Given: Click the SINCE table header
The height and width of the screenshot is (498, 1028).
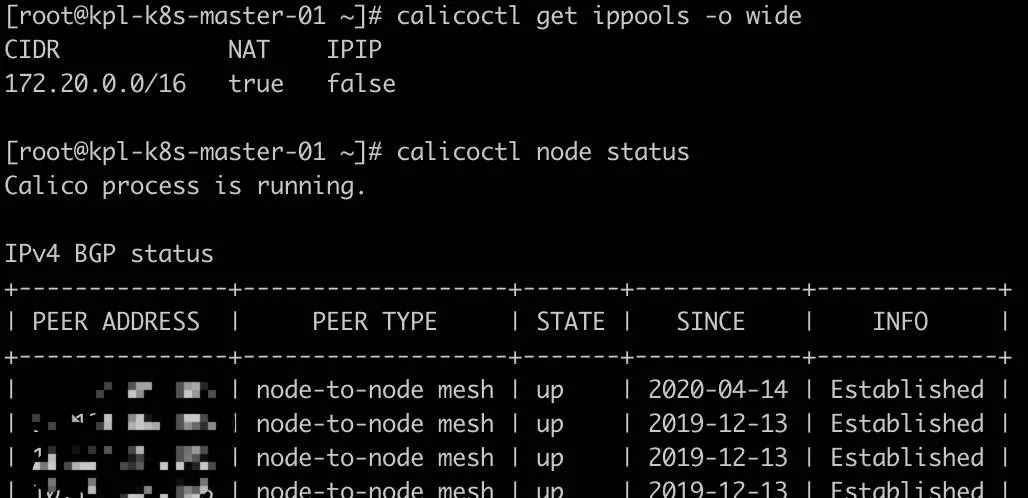Looking at the screenshot, I should coord(710,322).
